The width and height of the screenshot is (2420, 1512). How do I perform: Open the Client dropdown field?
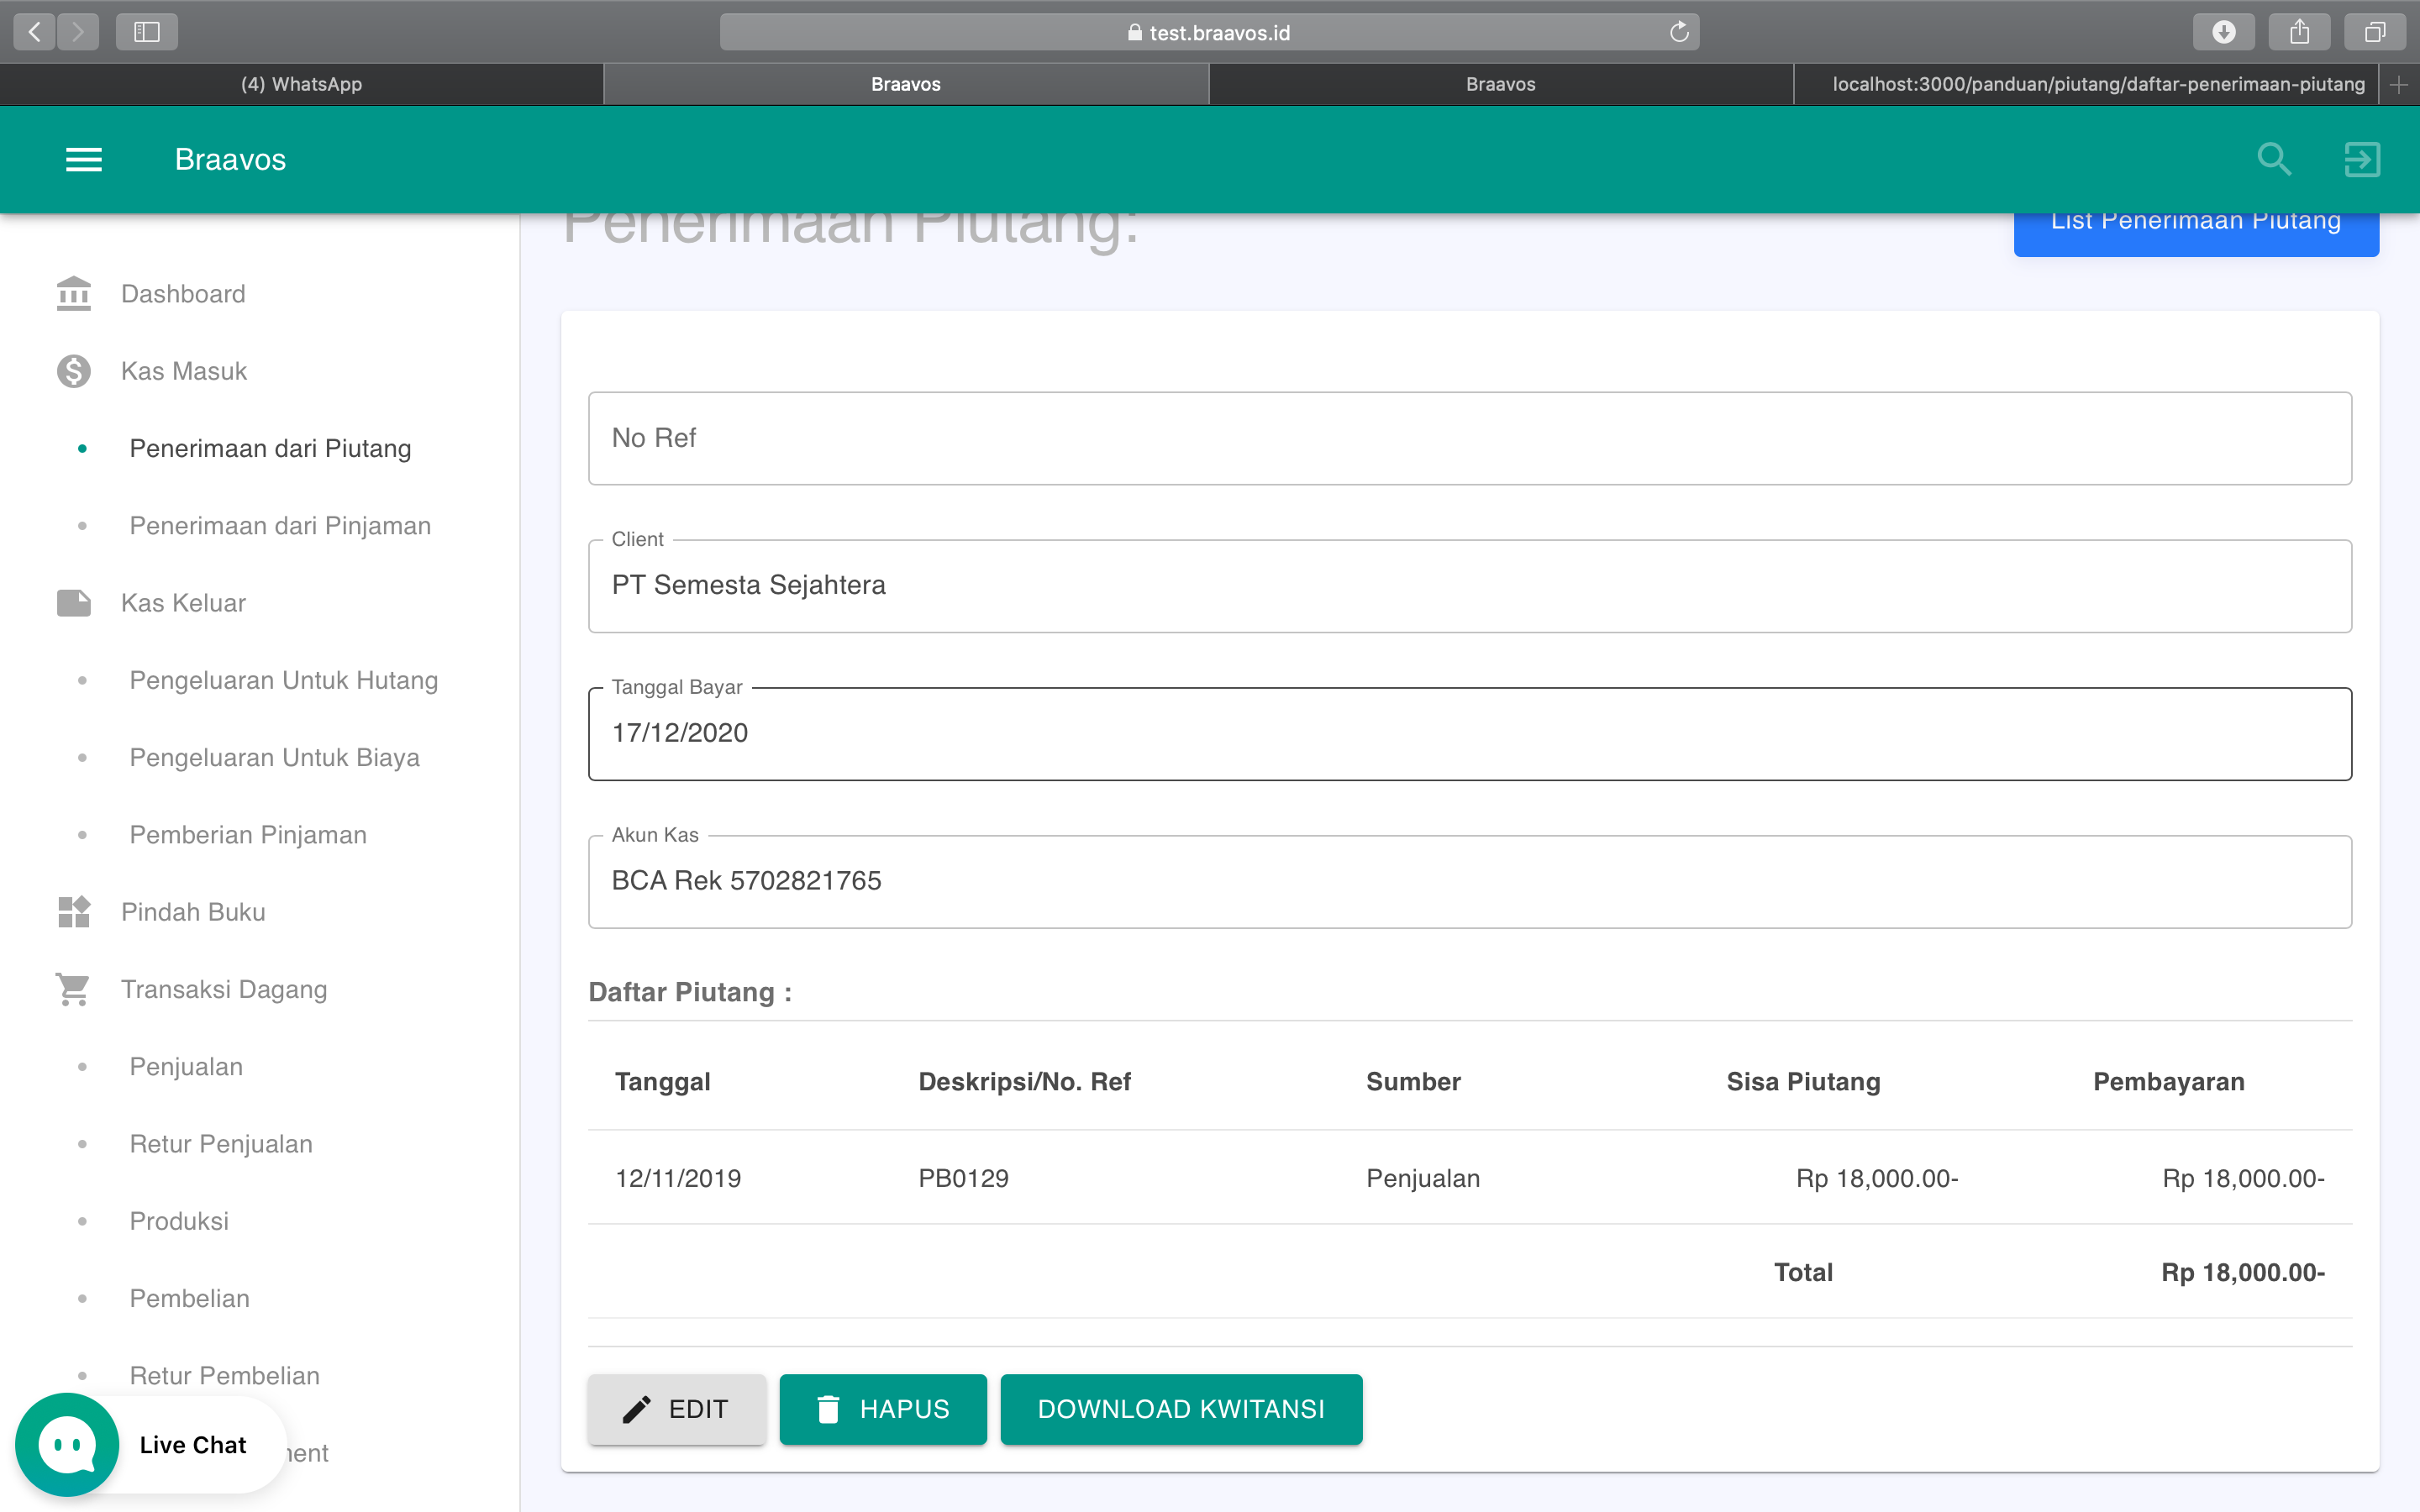(1469, 586)
